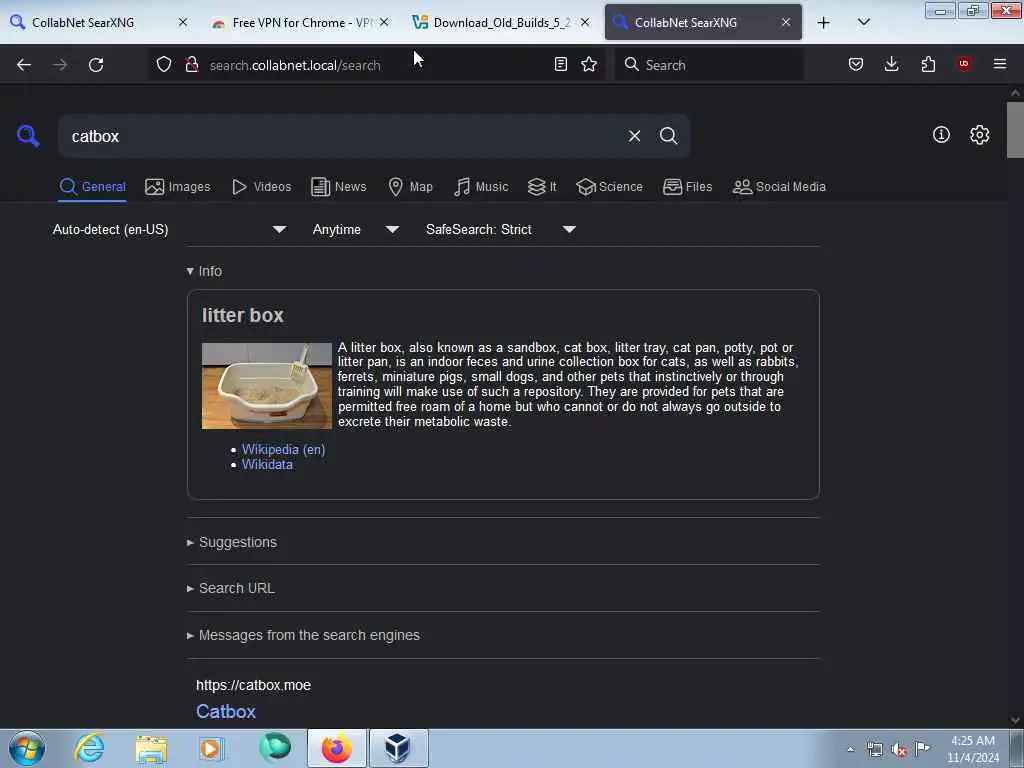Screen dimensions: 1024x768
Task: Expand Messages from the search engines
Action: tap(303, 635)
